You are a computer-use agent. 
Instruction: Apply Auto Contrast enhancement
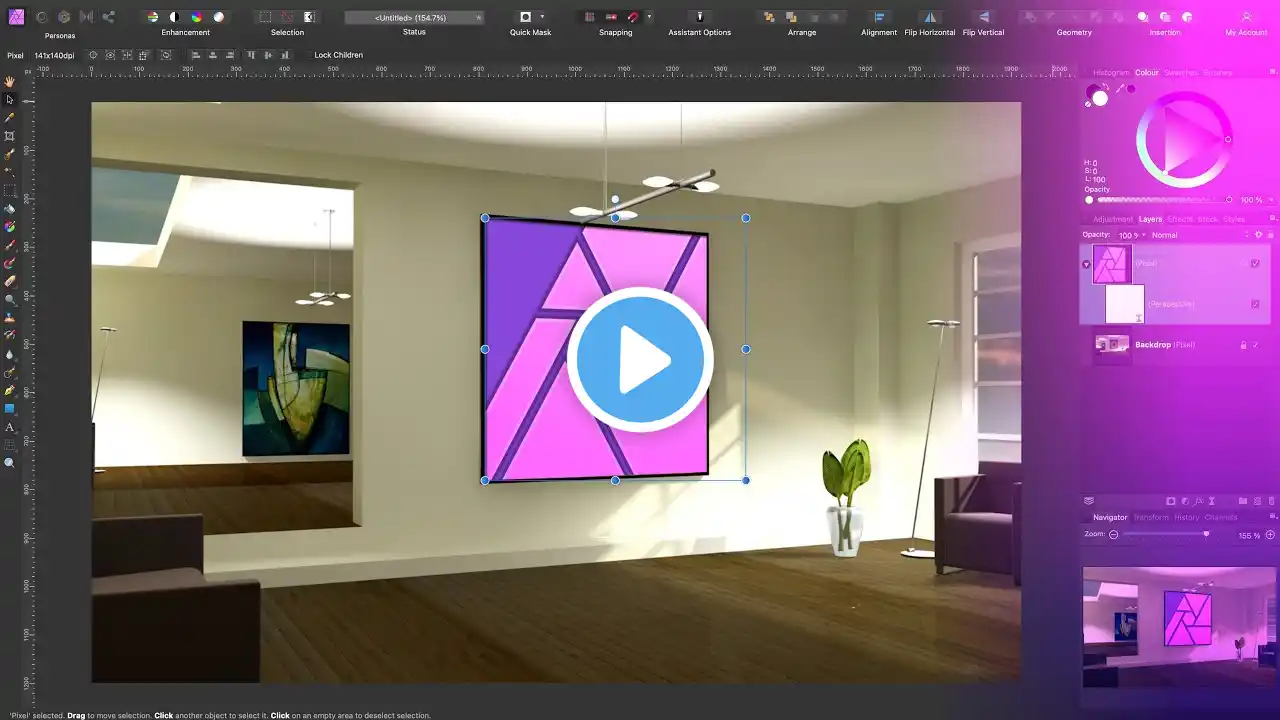click(174, 17)
